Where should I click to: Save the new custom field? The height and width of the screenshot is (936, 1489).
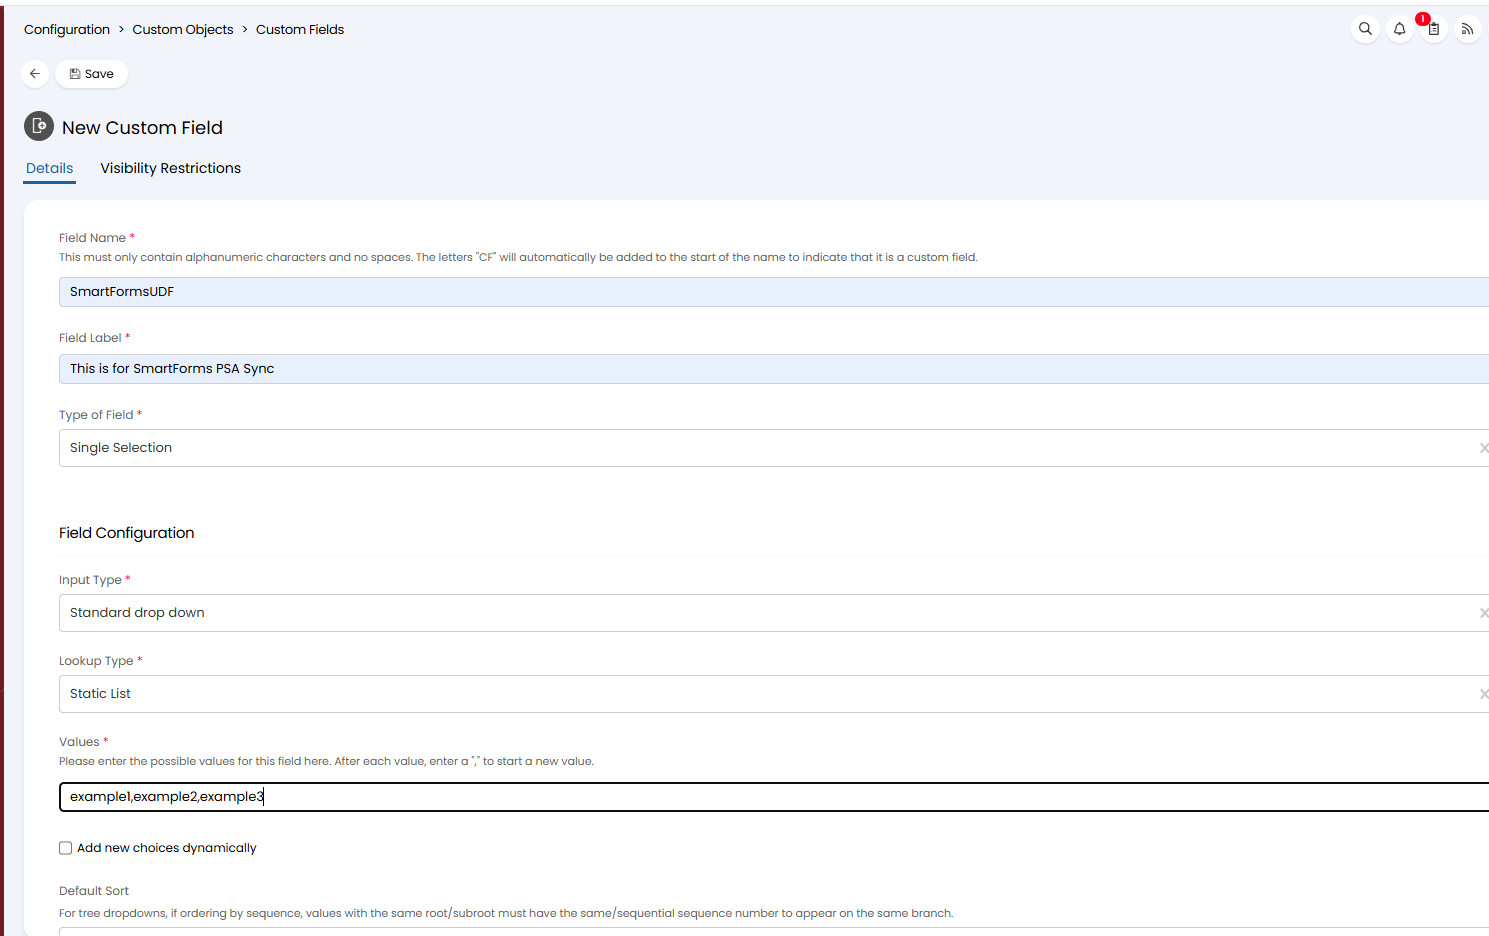pos(91,74)
